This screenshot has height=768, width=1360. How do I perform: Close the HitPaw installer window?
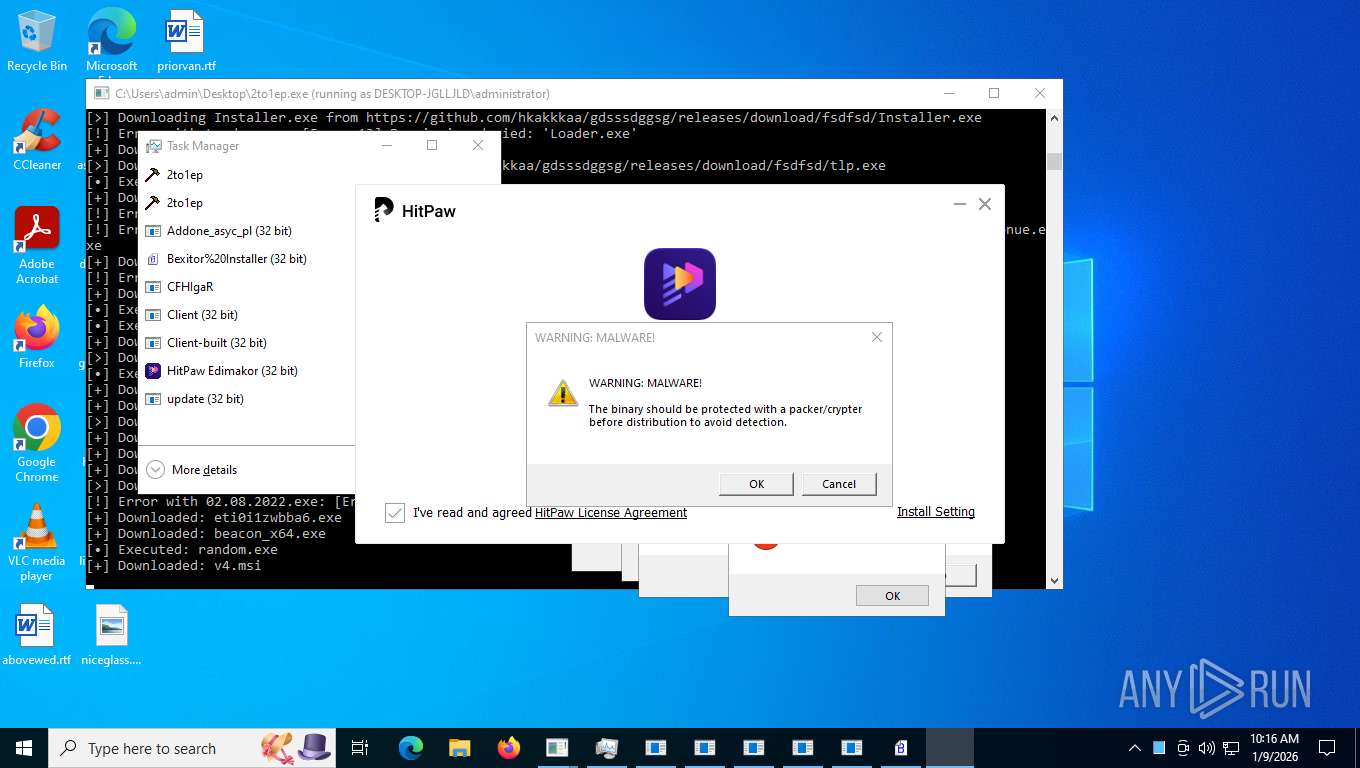click(985, 204)
